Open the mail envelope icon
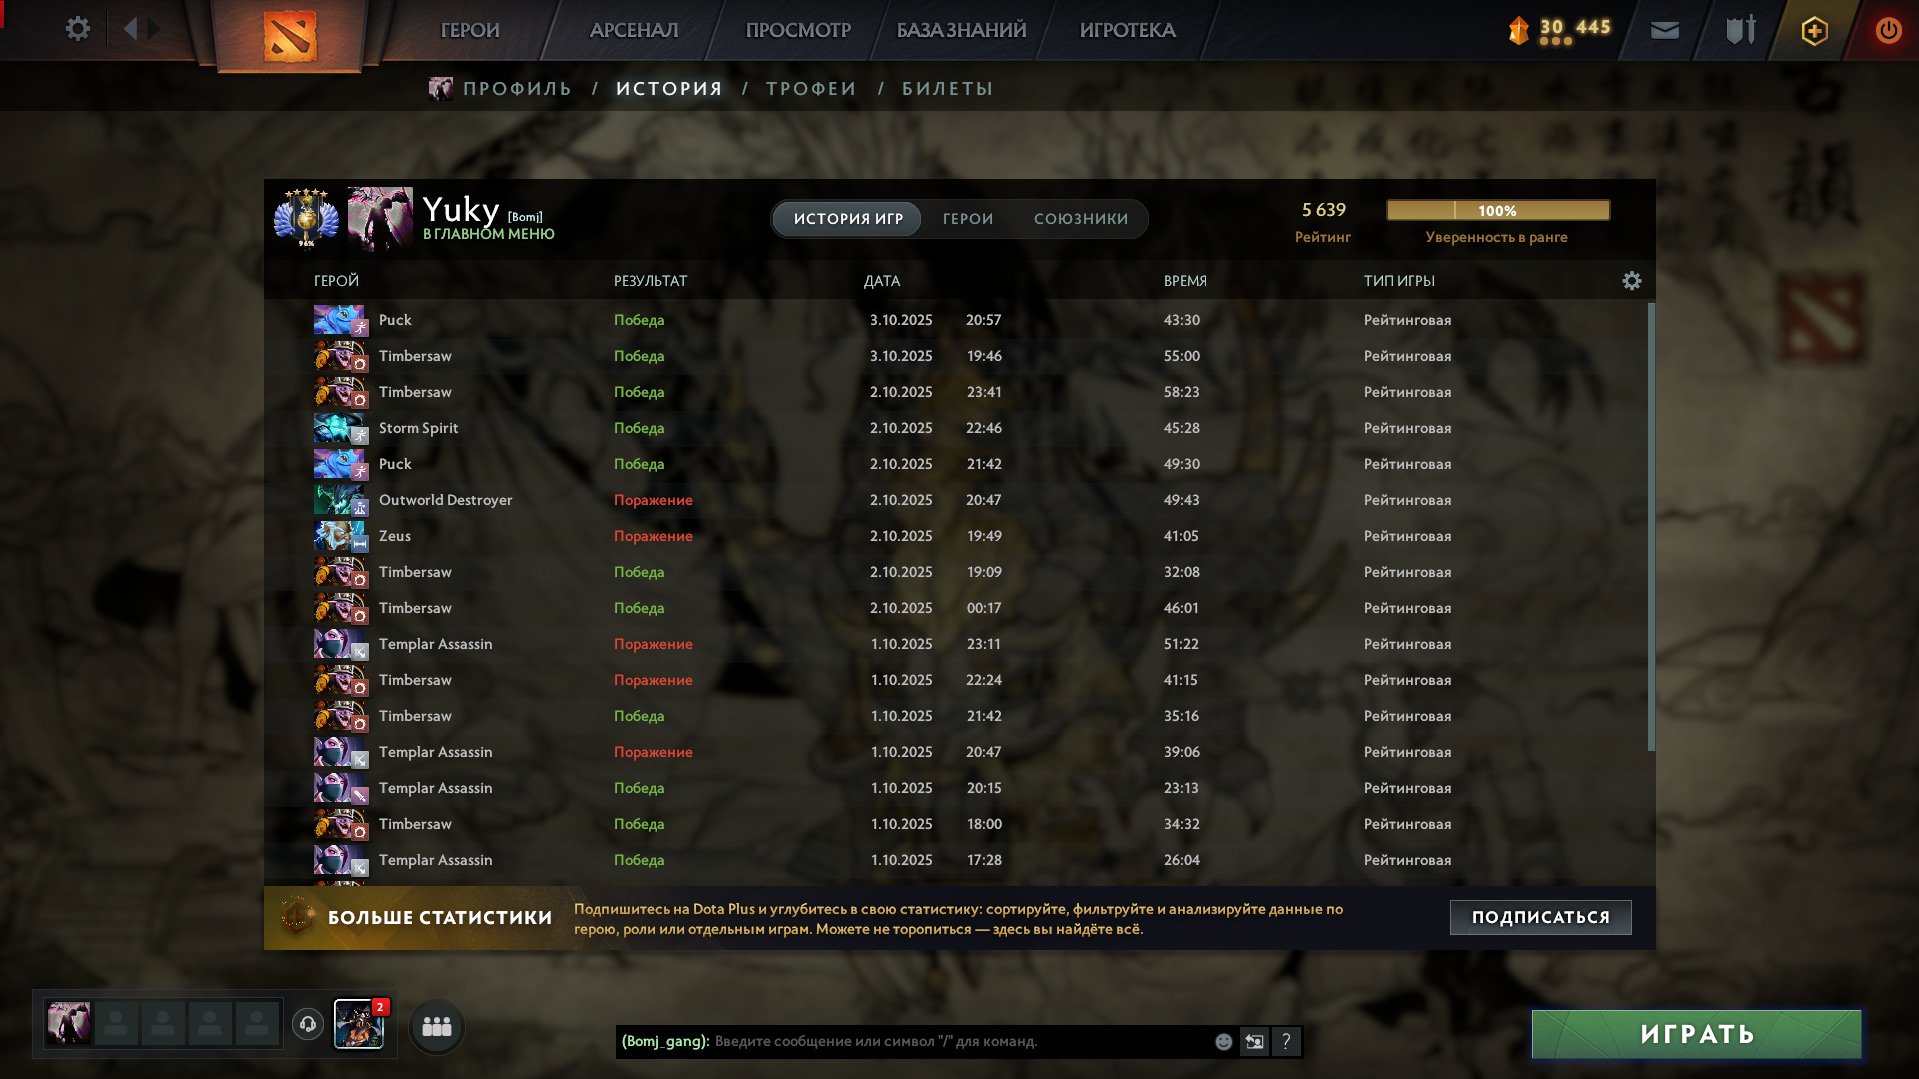Viewport: 1919px width, 1079px height. (x=1664, y=30)
